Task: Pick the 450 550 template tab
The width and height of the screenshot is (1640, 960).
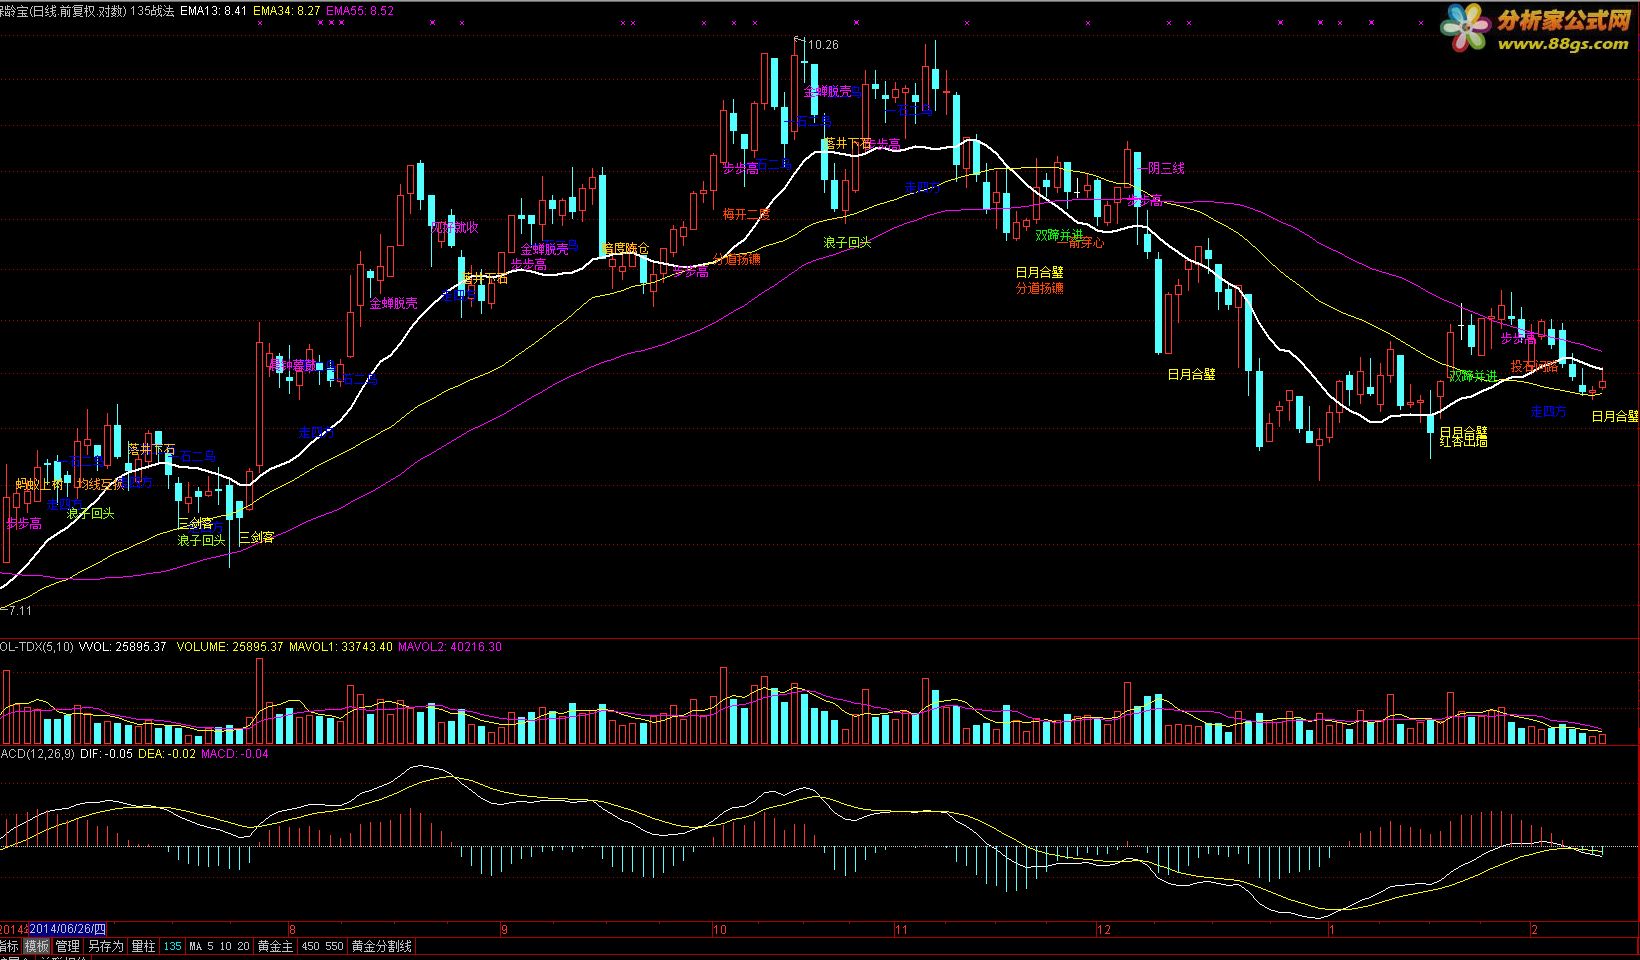Action: (322, 946)
